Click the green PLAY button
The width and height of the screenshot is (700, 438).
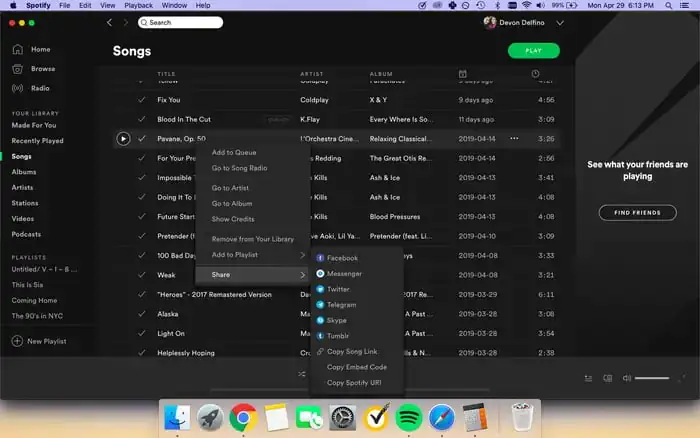(533, 50)
